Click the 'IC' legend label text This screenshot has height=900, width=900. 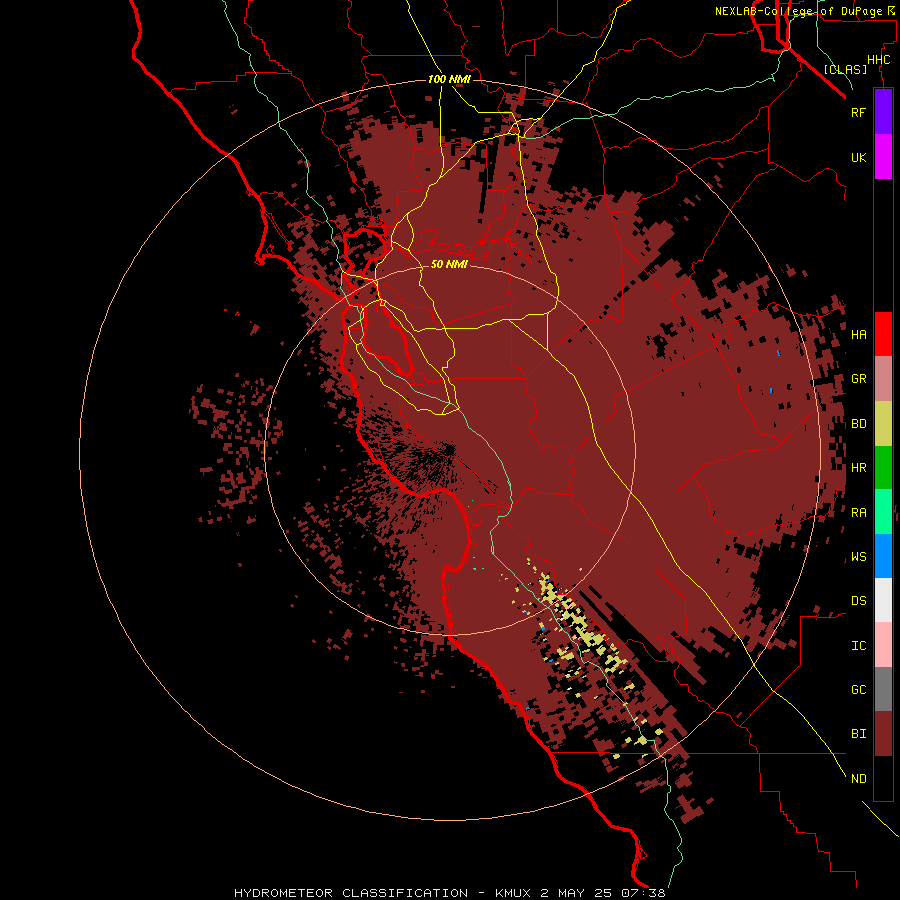858,645
